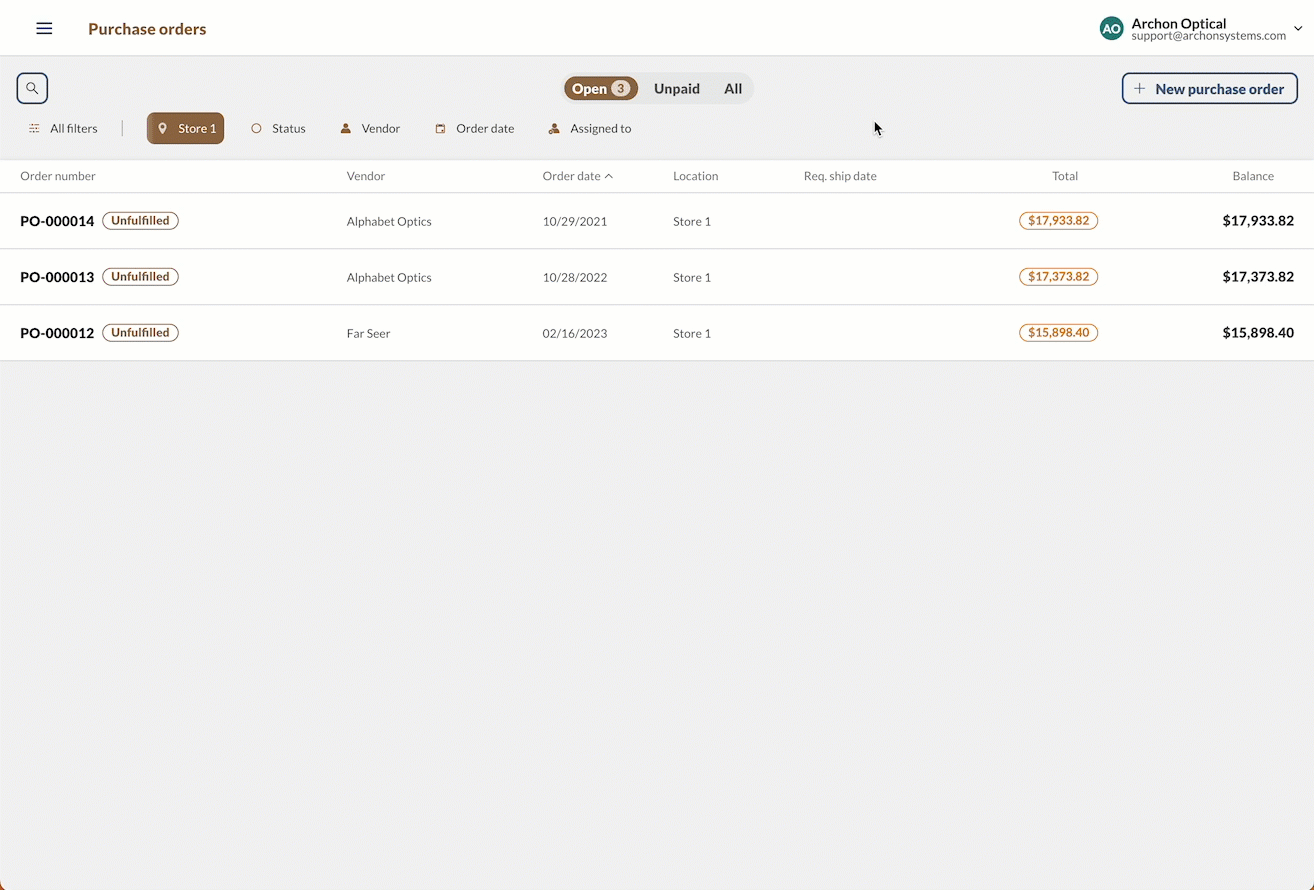Click New purchase order button
Screen dimensions: 1314x890
pos(1209,89)
